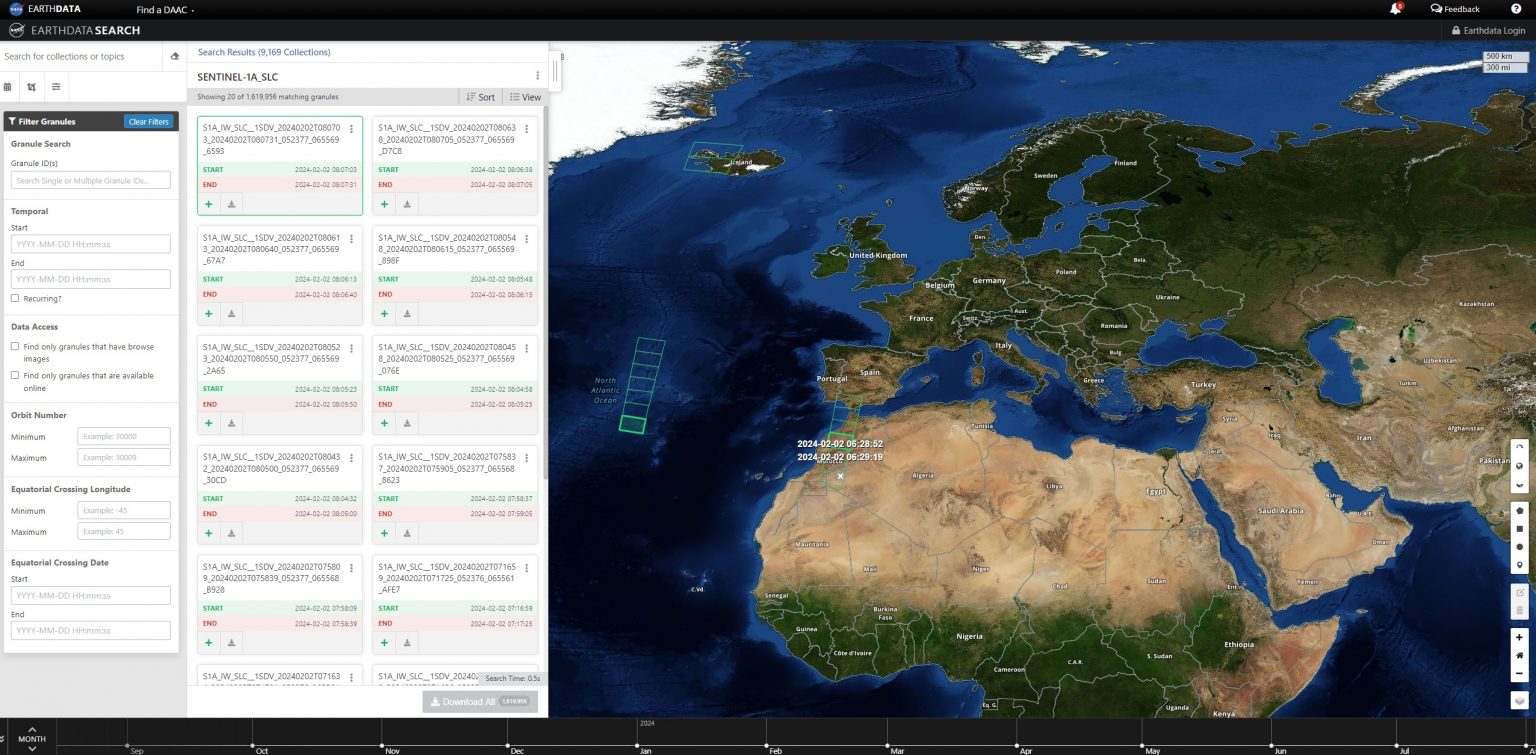Open the SENTINEL-1A_SLC options menu
Viewport: 1536px width, 755px height.
[537, 74]
